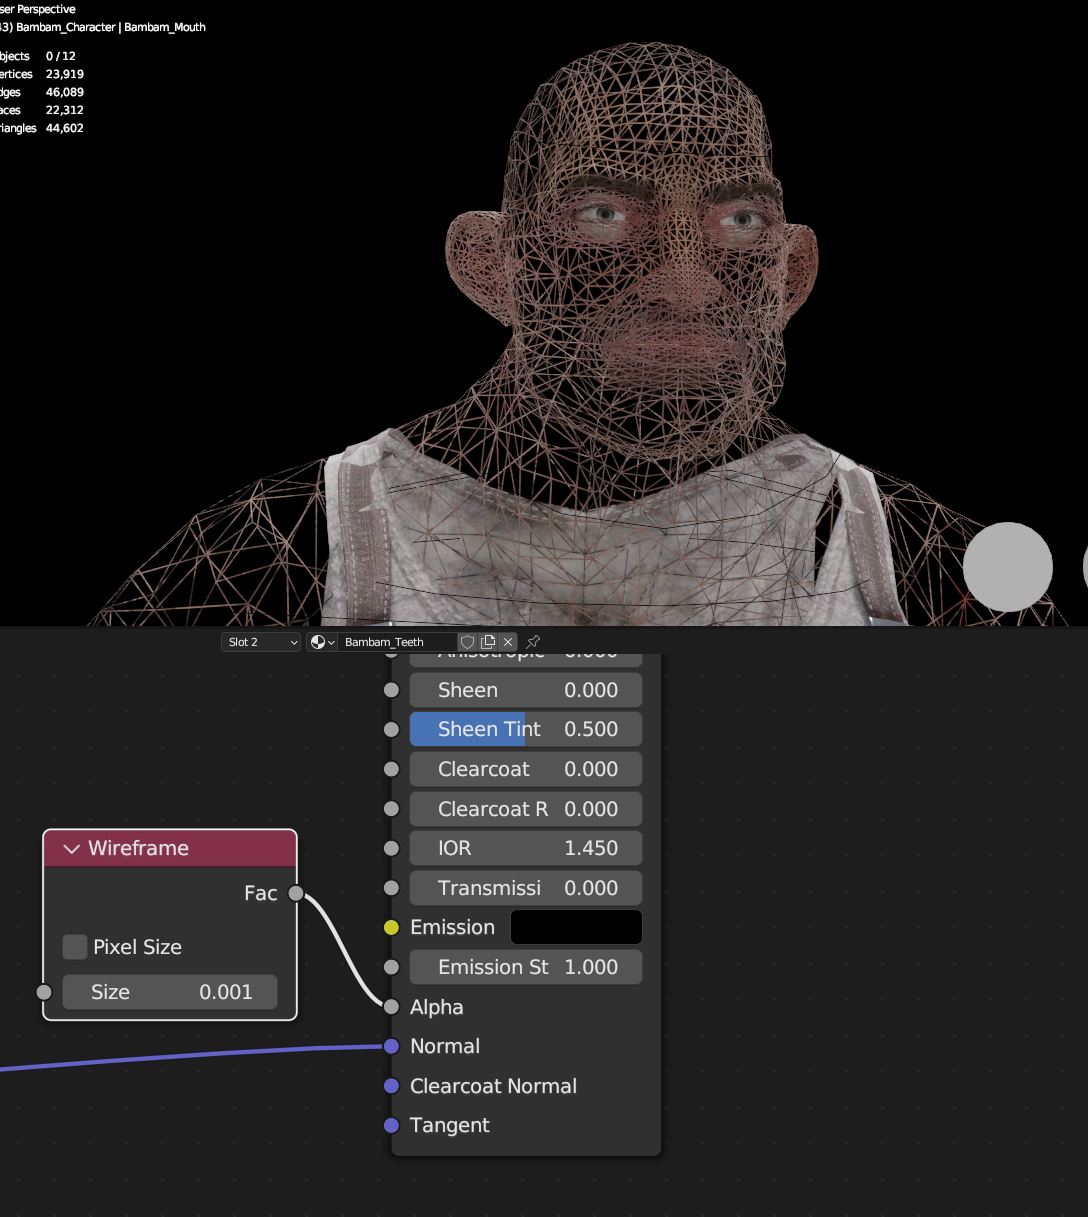The height and width of the screenshot is (1217, 1088).
Task: Open the material browse sphere icon
Action: click(321, 642)
